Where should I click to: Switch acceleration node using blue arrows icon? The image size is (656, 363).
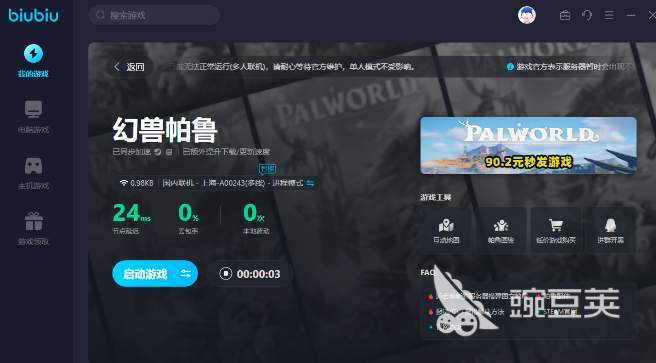click(x=310, y=183)
